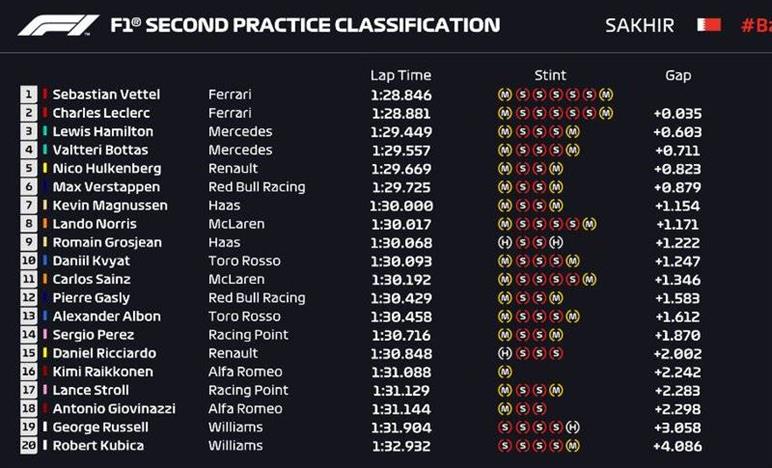Click the Bahrain flag beside SAKHIR
Viewport: 772px width, 468px height.
707,24
